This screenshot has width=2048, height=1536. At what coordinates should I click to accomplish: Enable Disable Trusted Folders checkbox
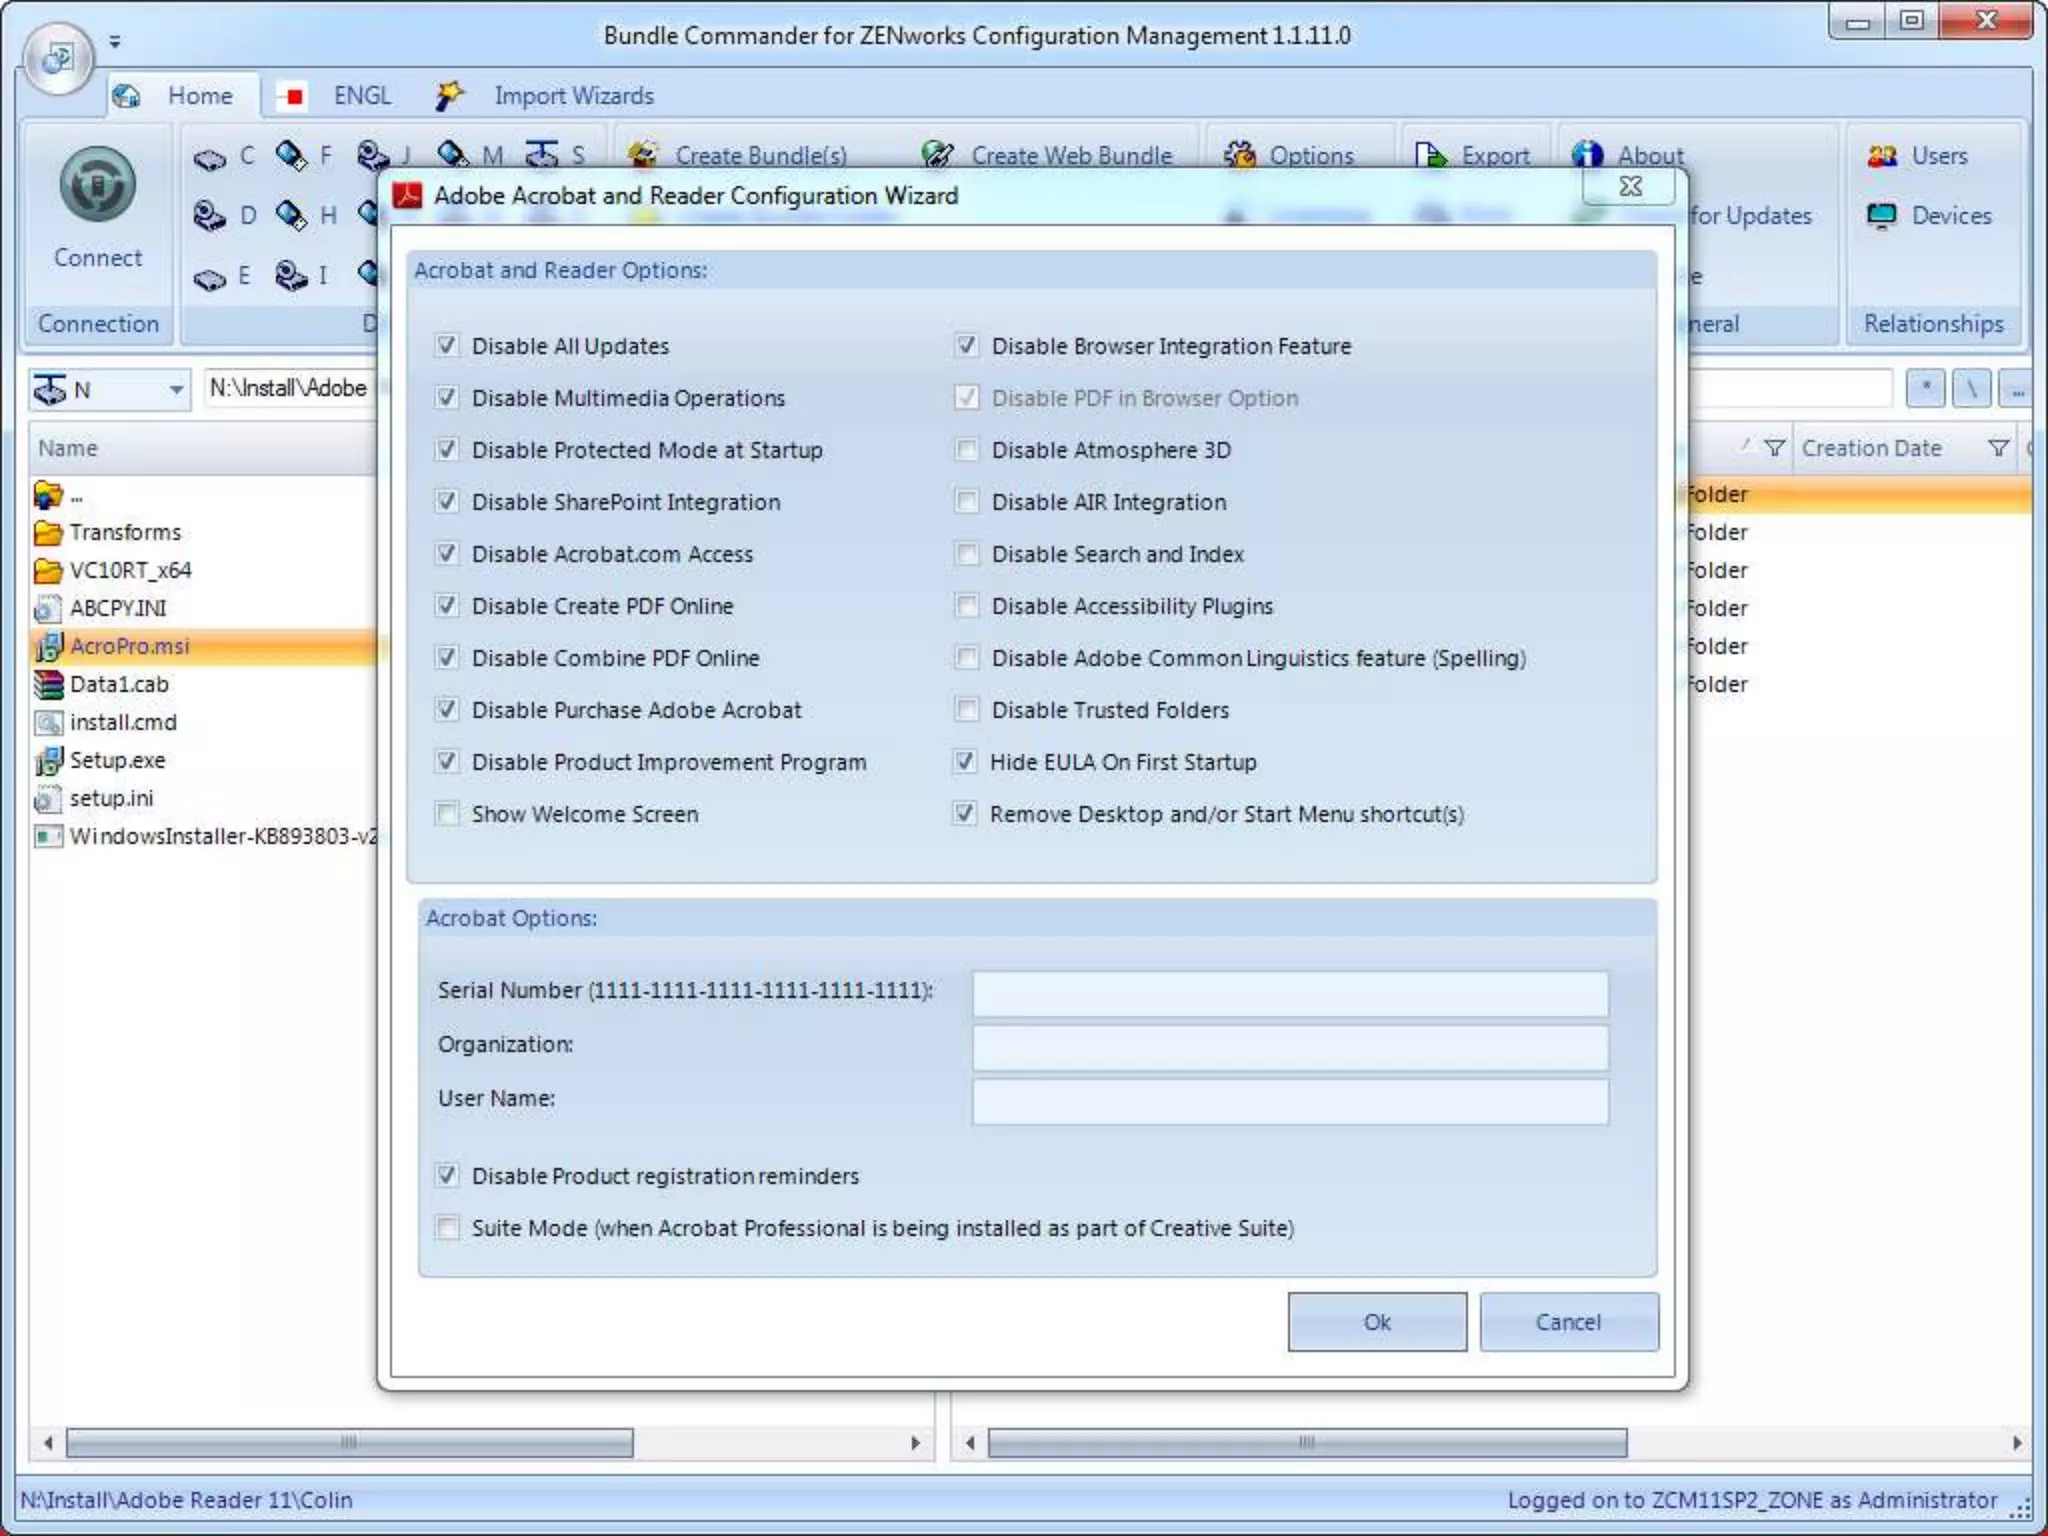[966, 710]
